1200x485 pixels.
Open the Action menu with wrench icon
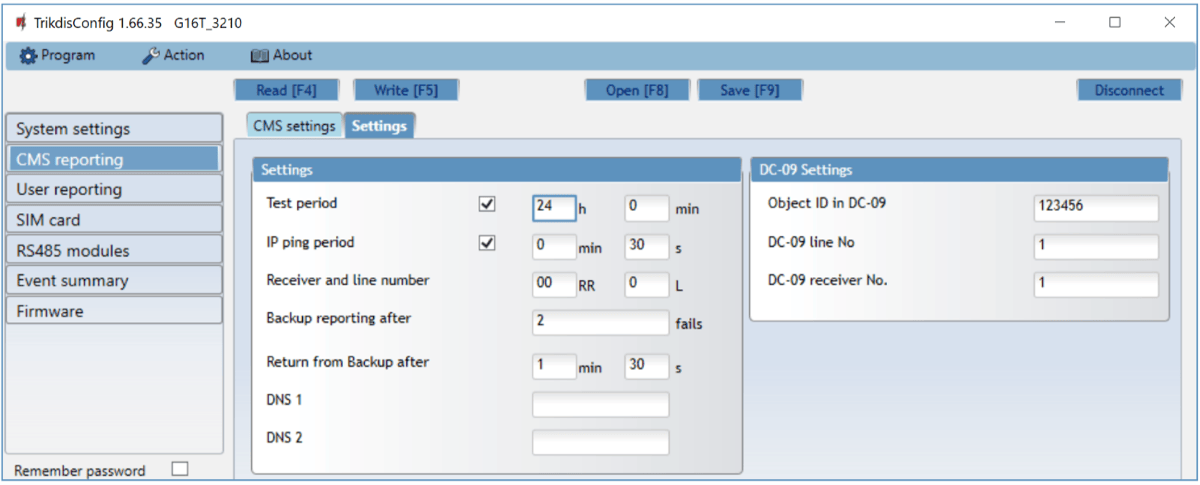tap(173, 56)
